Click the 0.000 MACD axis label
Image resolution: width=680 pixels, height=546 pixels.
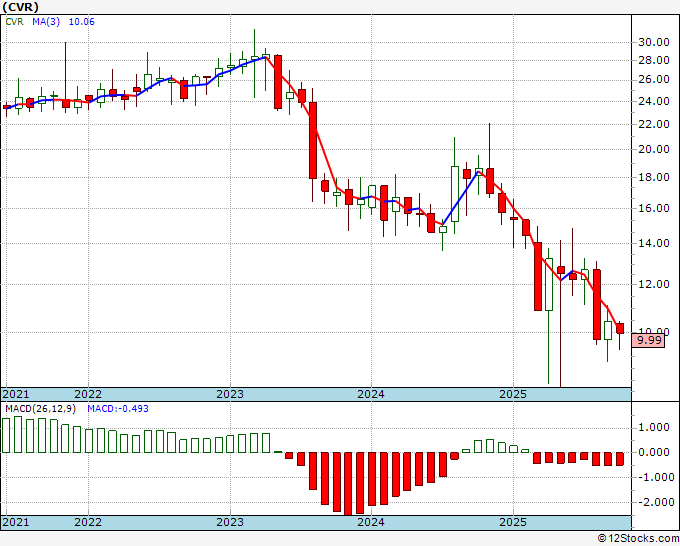[654, 452]
